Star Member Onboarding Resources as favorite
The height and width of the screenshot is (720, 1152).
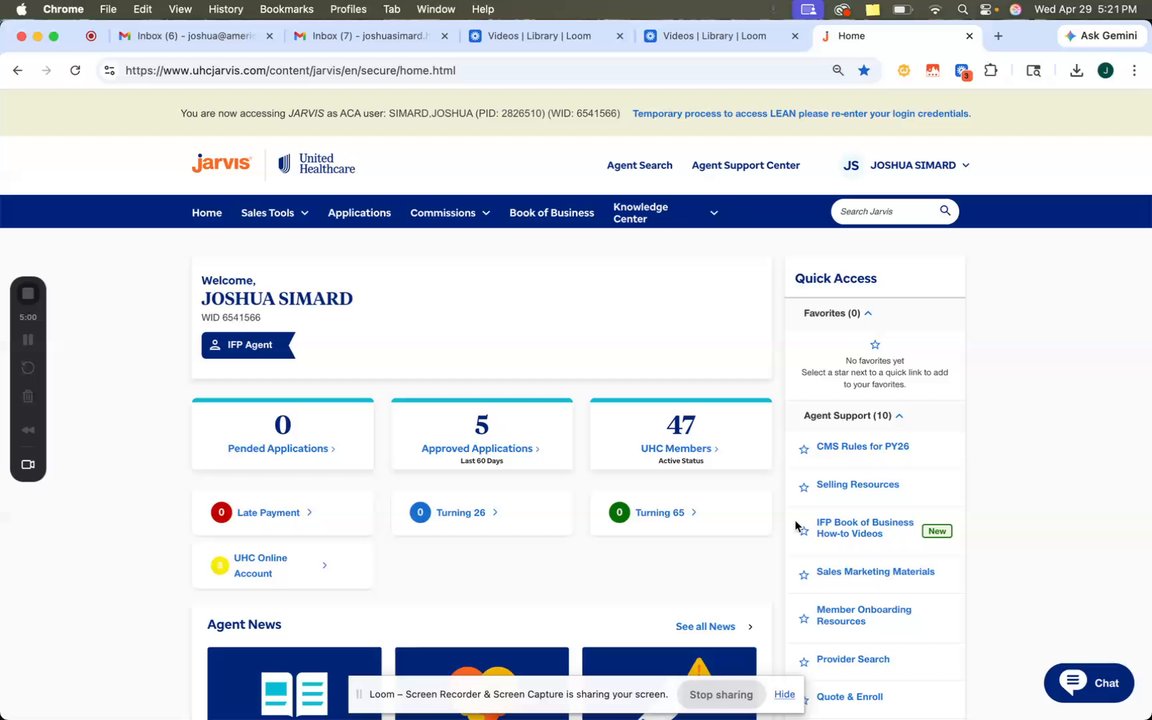804,619
